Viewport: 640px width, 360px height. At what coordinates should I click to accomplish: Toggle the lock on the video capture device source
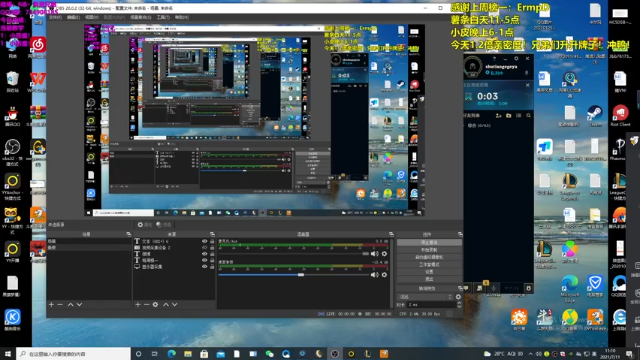coord(212,247)
